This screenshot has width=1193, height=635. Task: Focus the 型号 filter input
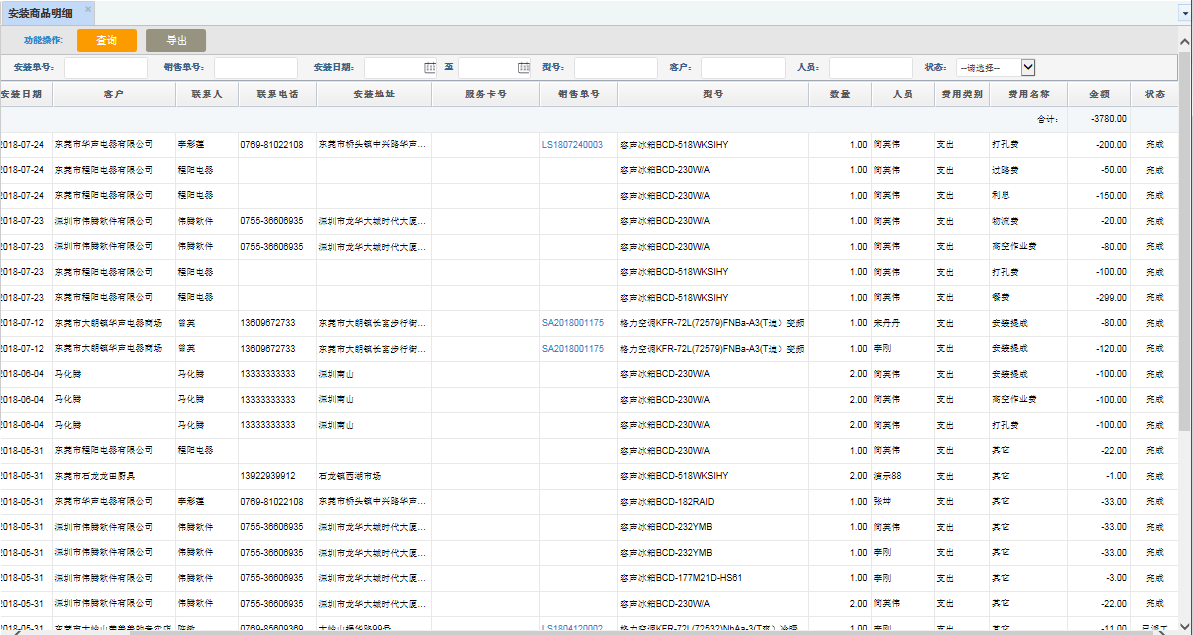coord(616,68)
